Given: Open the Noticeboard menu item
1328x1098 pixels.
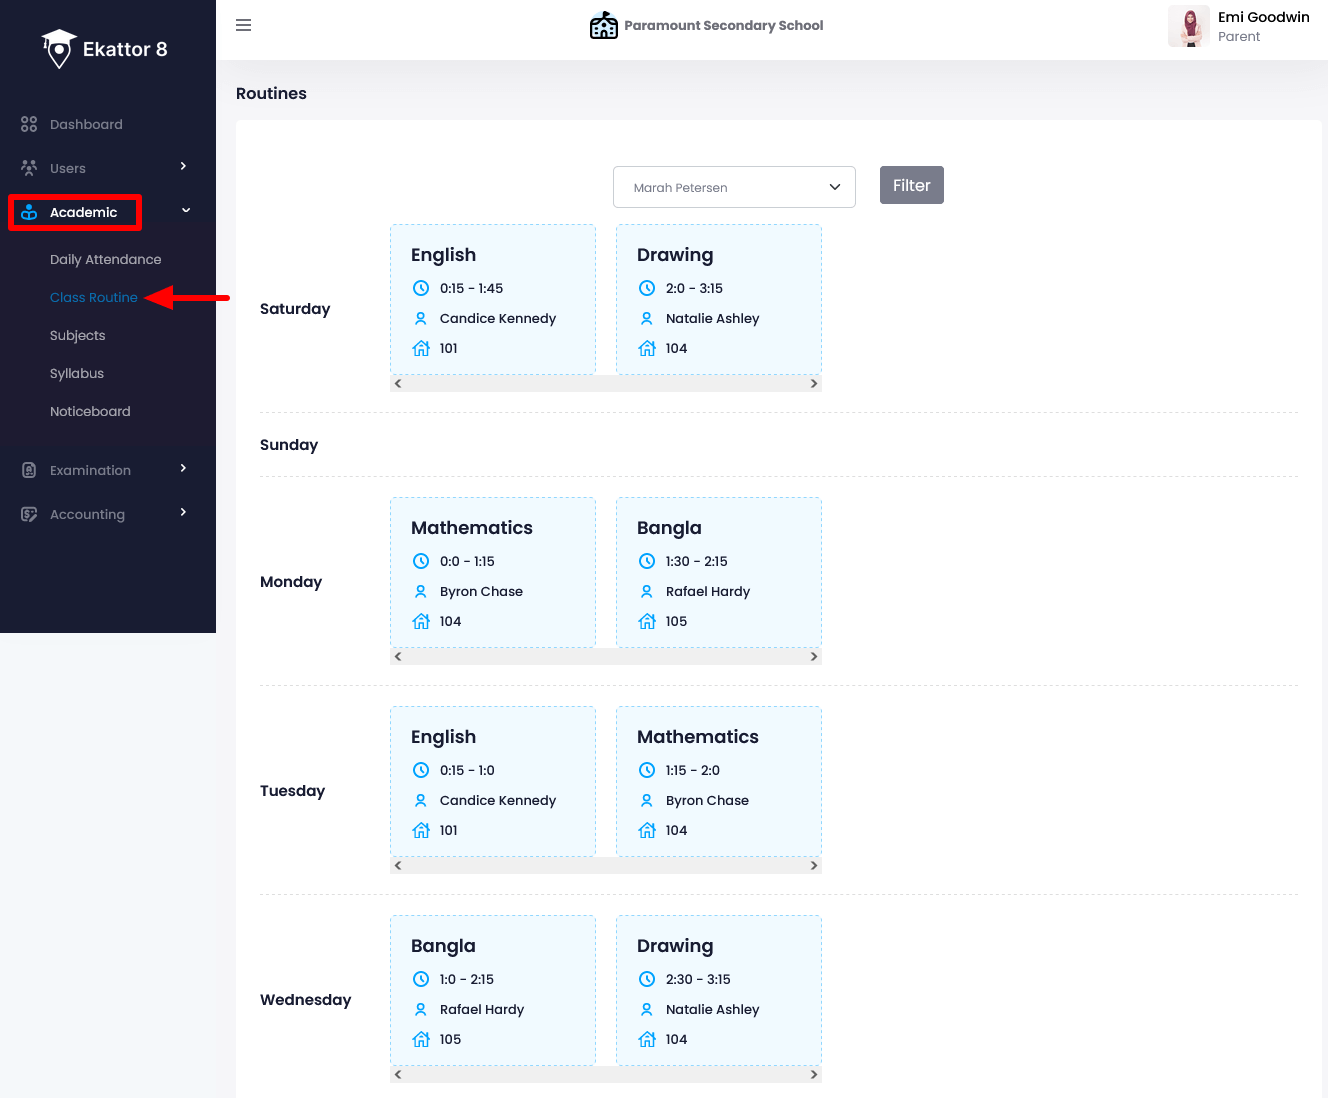Looking at the screenshot, I should coord(90,411).
